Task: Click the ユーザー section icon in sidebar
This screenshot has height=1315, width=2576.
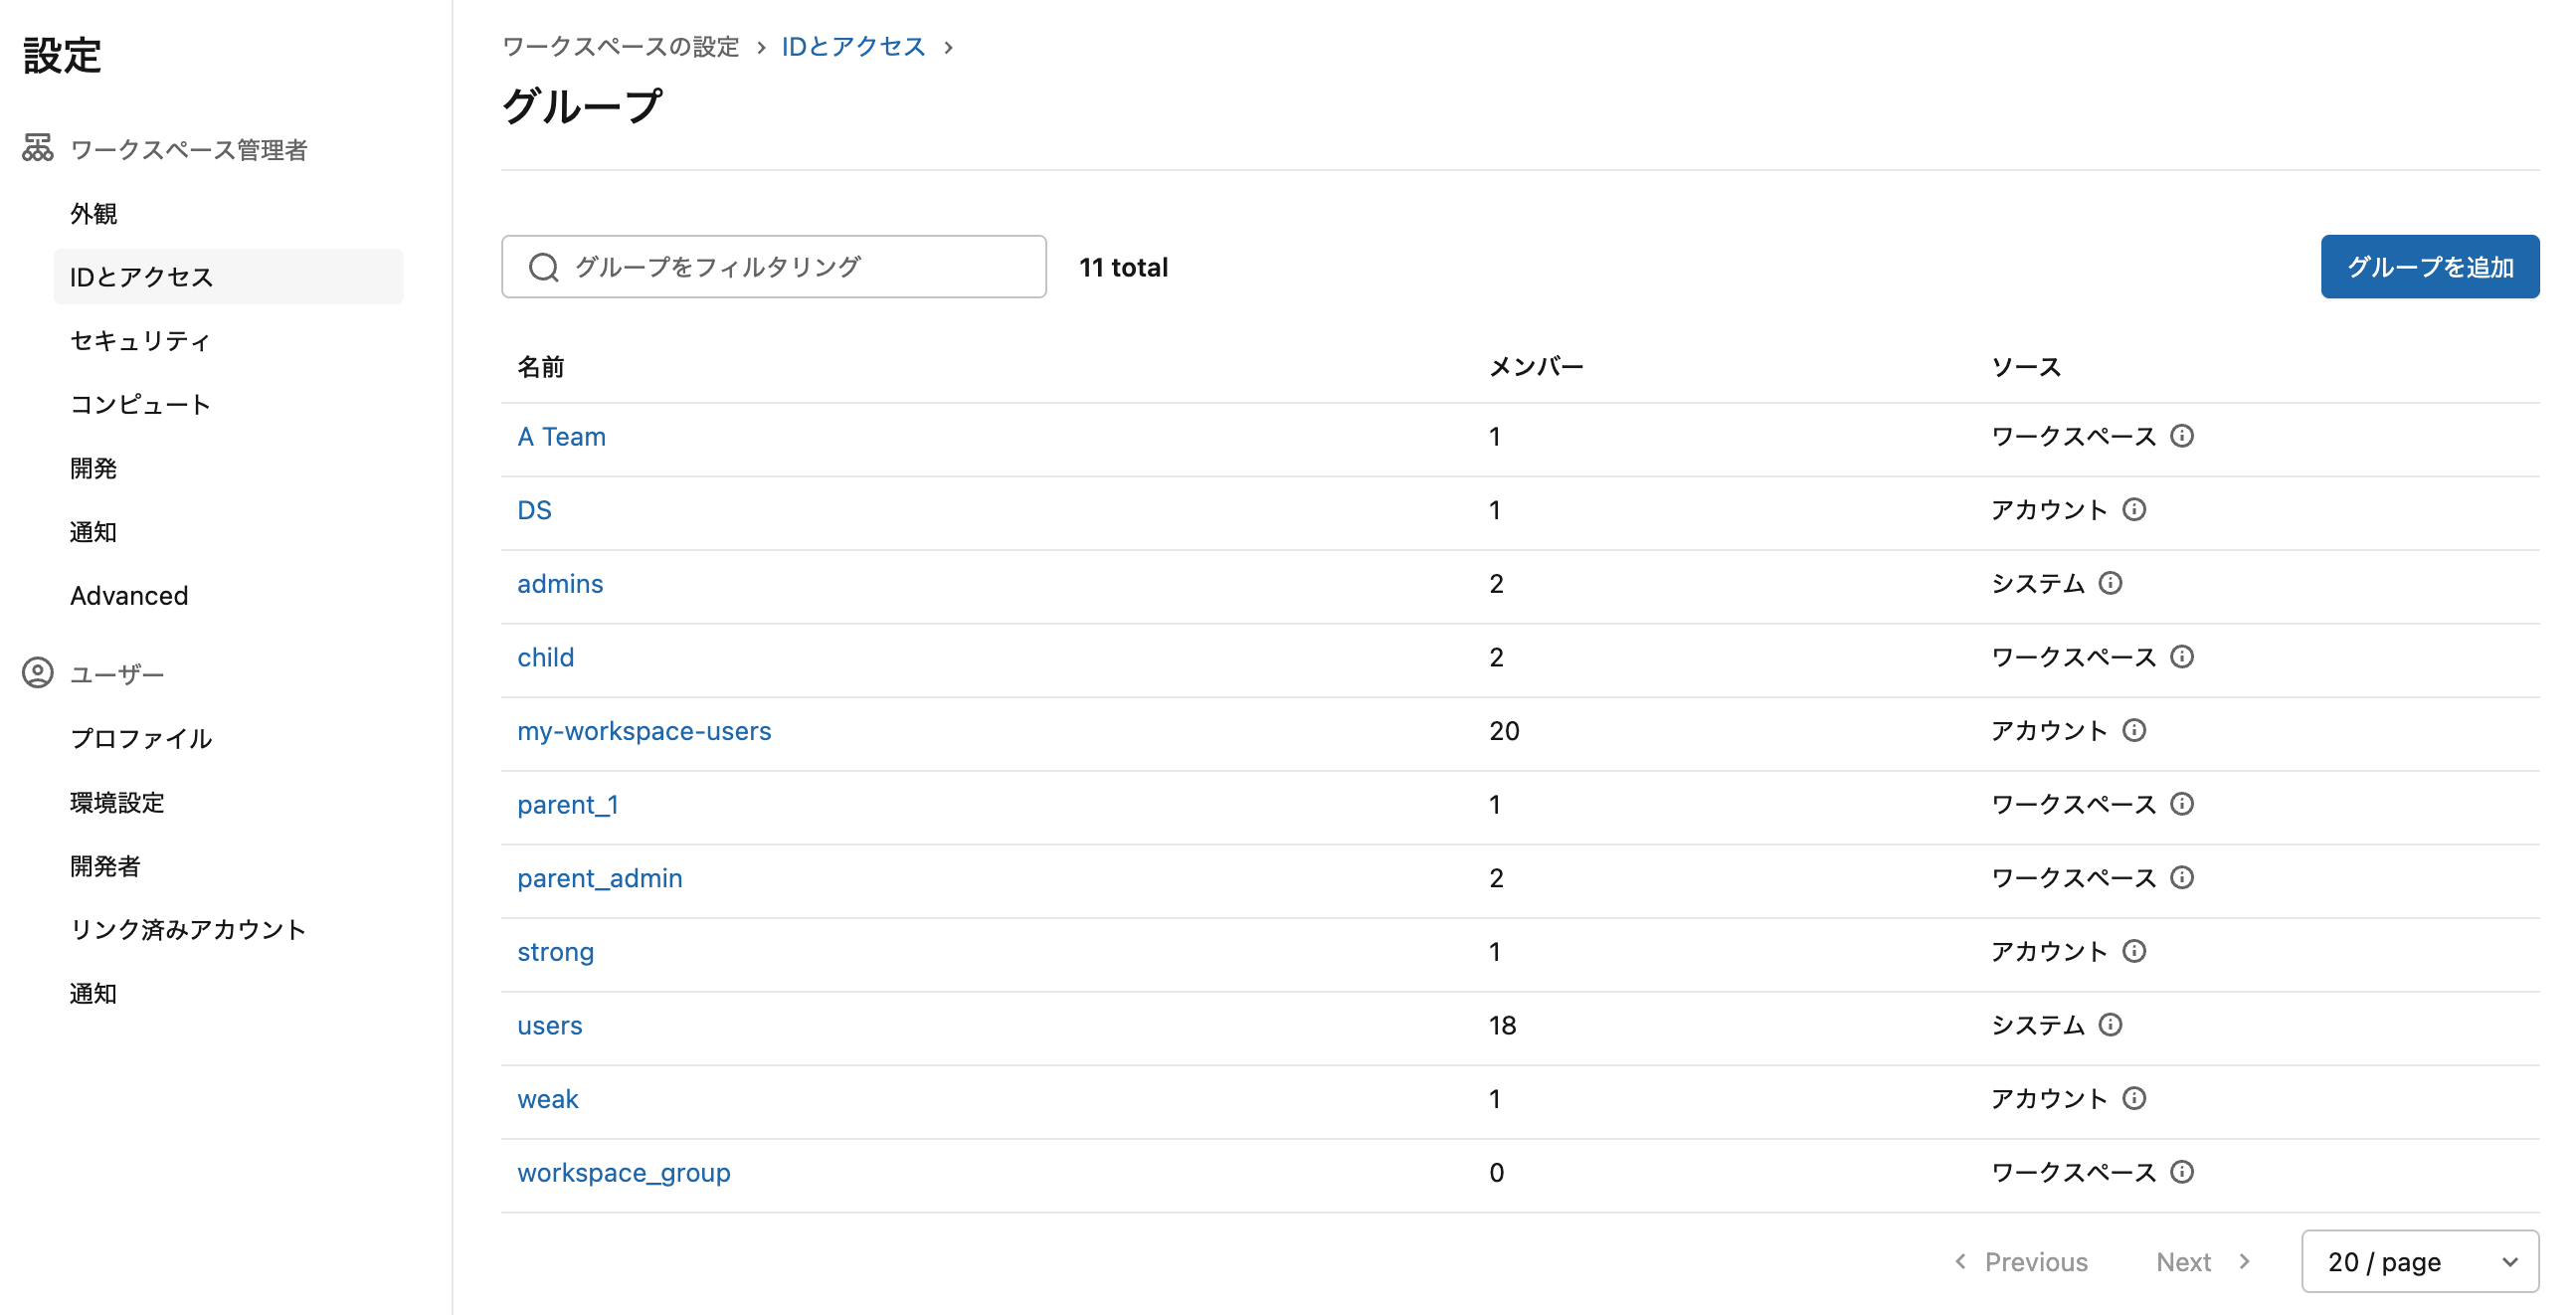Action: 37,673
